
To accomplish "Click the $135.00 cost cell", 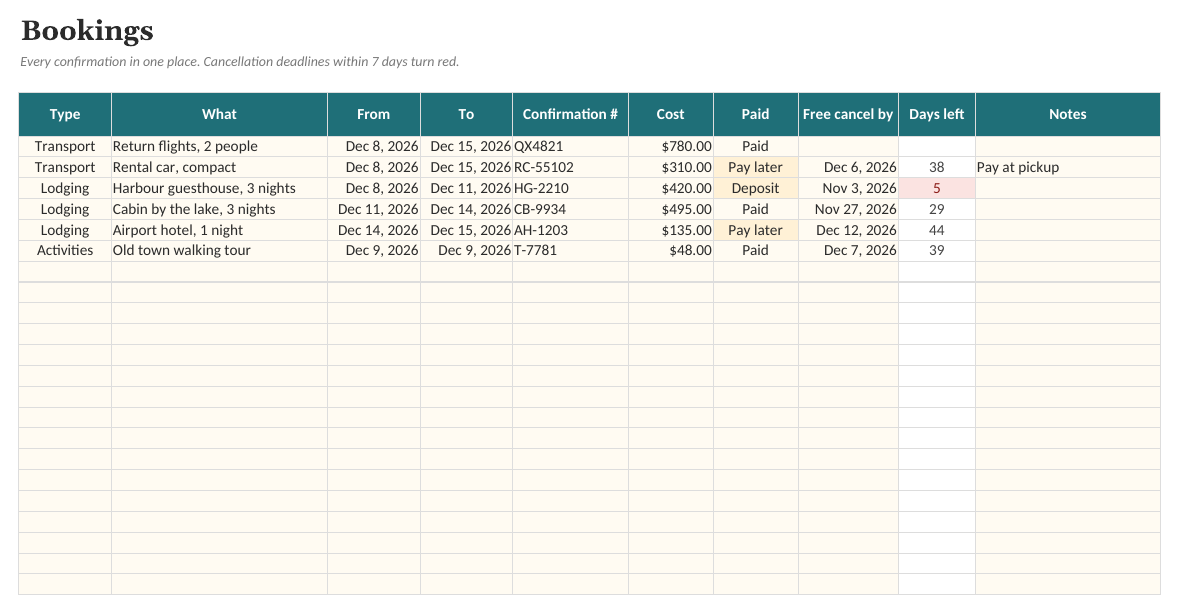I will point(671,230).
